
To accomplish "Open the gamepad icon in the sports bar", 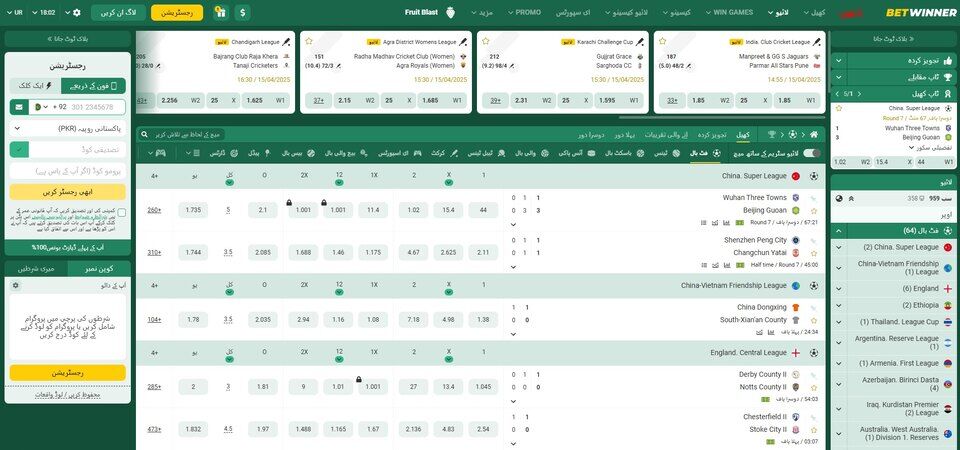I will (x=160, y=152).
